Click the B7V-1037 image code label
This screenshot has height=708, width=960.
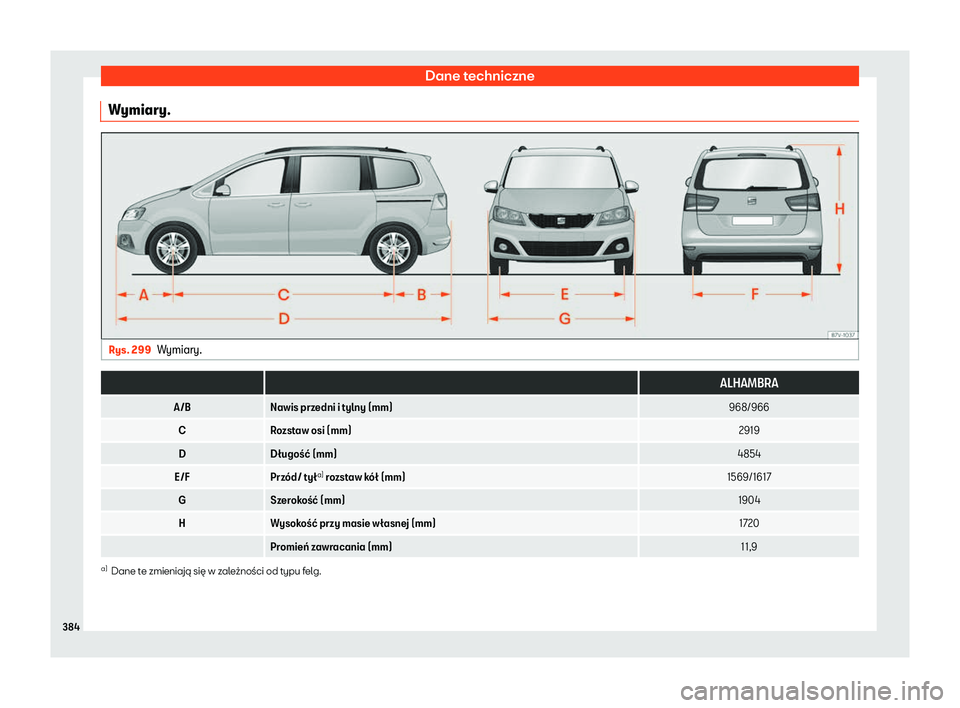pyautogui.click(x=842, y=335)
